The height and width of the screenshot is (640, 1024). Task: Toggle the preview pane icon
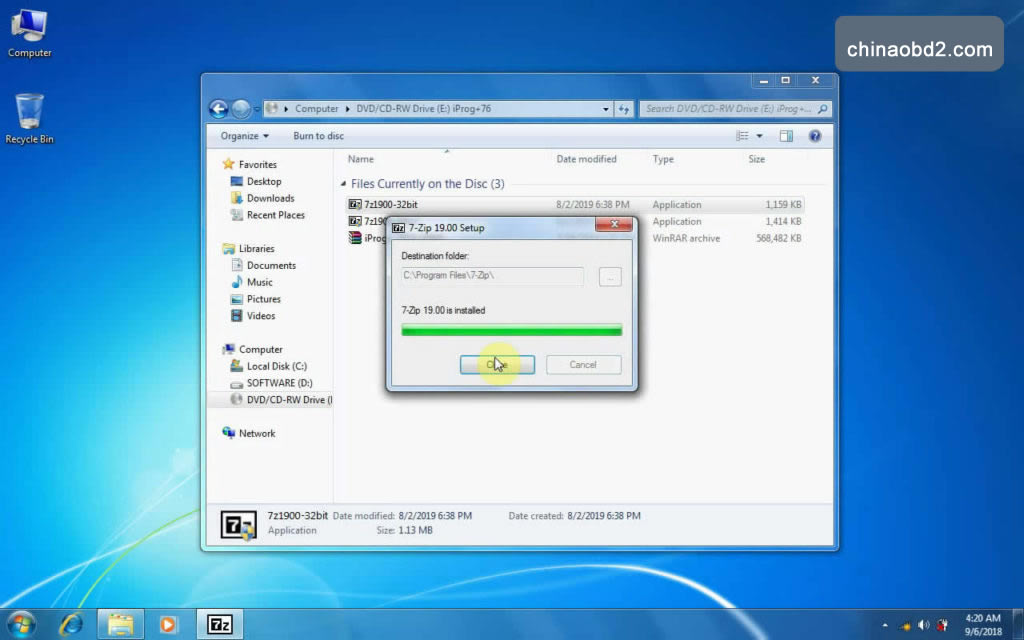[786, 136]
